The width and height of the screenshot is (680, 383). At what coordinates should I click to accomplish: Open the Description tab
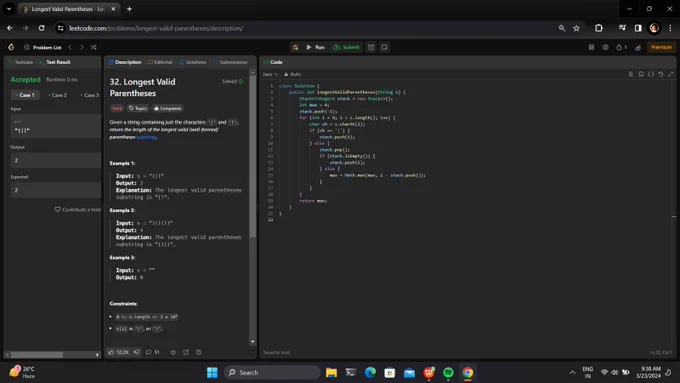[x=125, y=62]
